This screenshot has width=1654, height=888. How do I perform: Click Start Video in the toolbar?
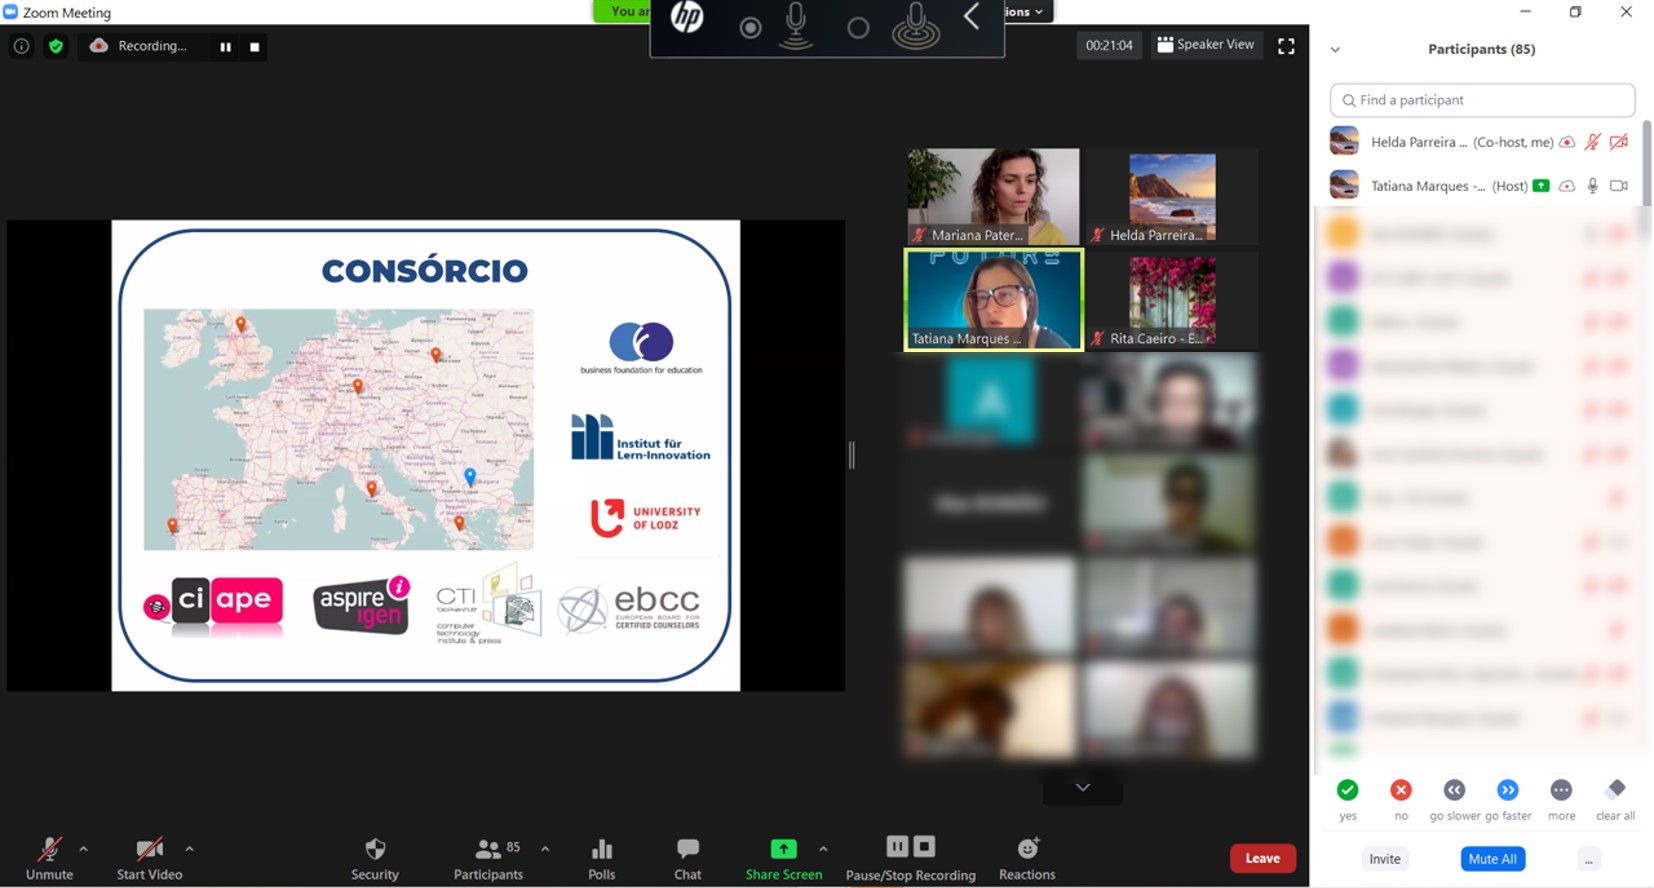click(x=149, y=859)
